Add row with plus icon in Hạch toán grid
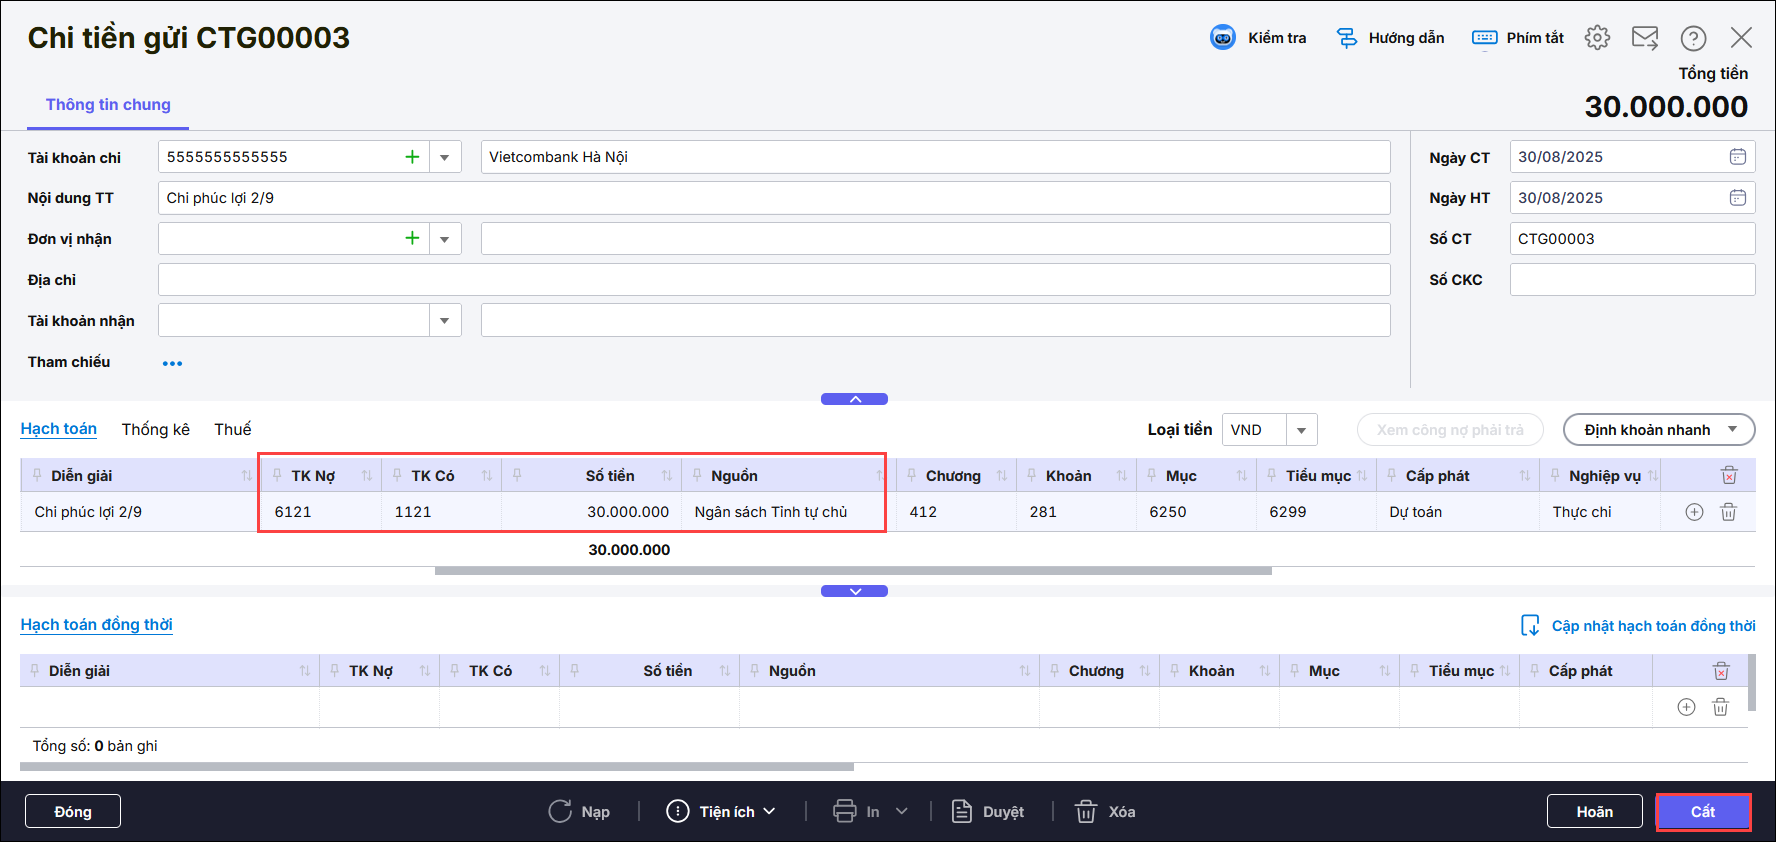 [x=1694, y=512]
